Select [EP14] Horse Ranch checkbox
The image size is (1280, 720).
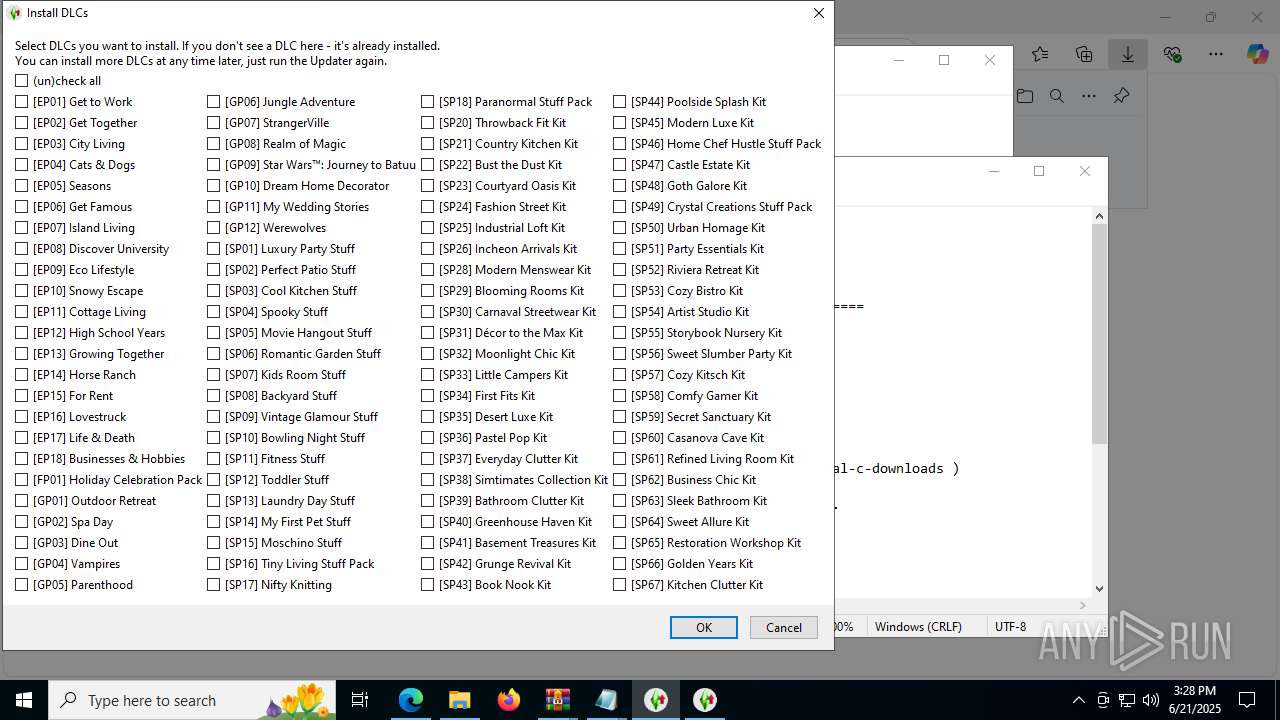(x=22, y=375)
